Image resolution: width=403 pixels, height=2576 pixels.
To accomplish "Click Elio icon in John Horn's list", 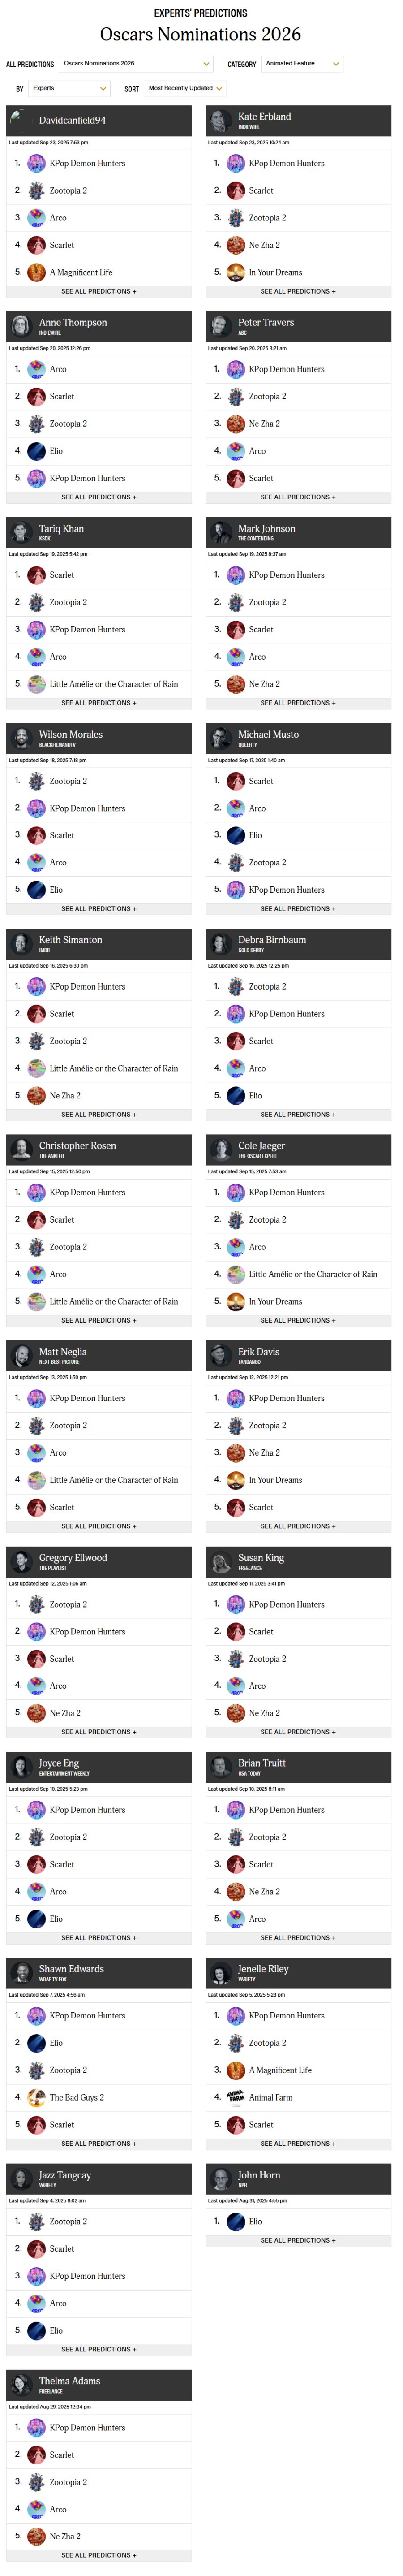I will pyautogui.click(x=236, y=2221).
